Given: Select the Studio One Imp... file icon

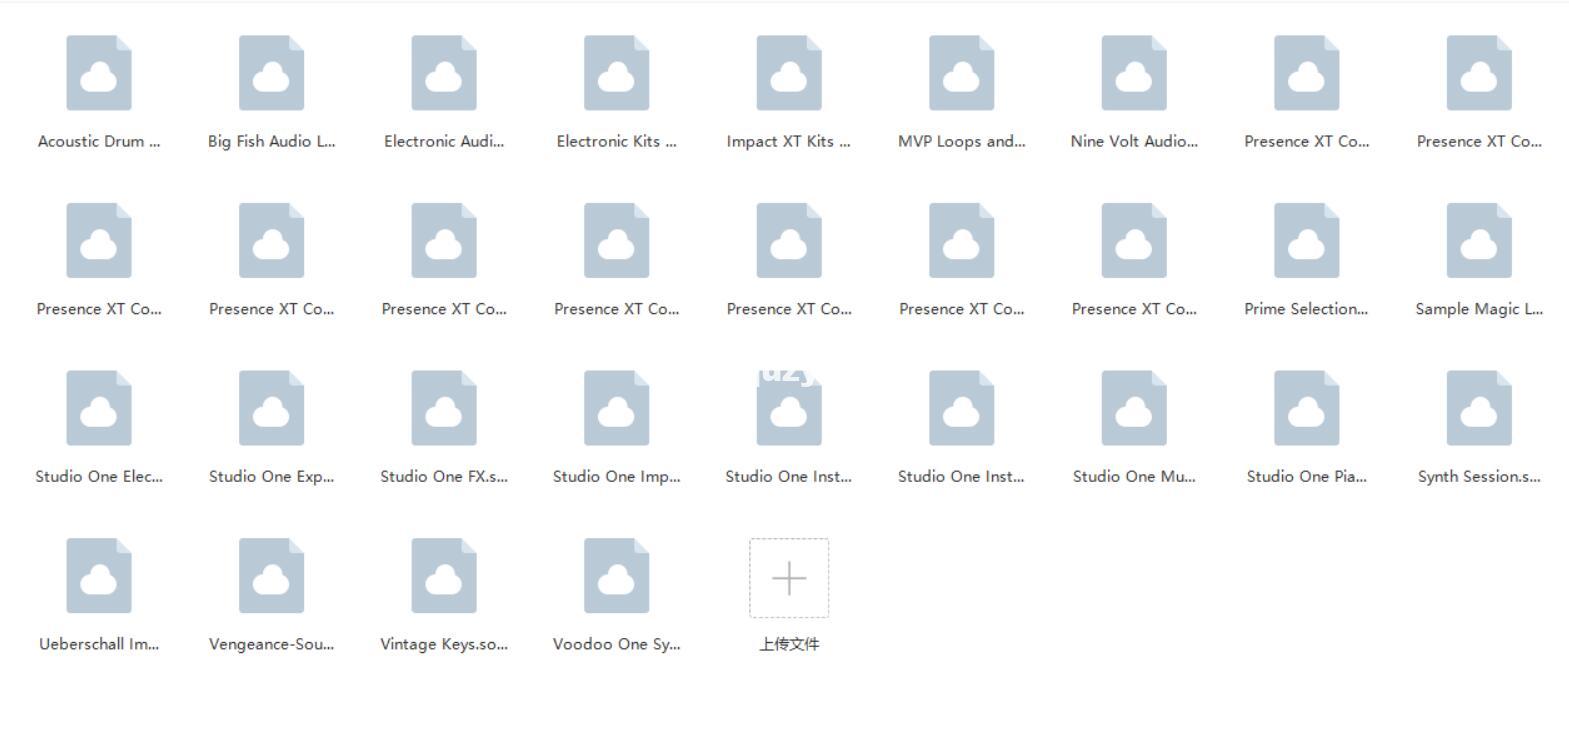Looking at the screenshot, I should click(617, 408).
